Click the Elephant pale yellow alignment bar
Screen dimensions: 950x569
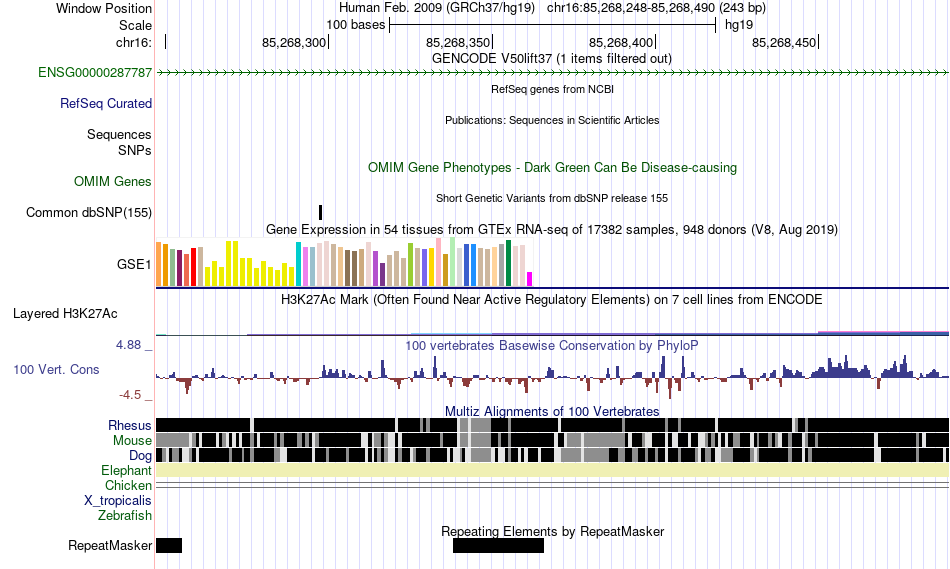point(553,470)
